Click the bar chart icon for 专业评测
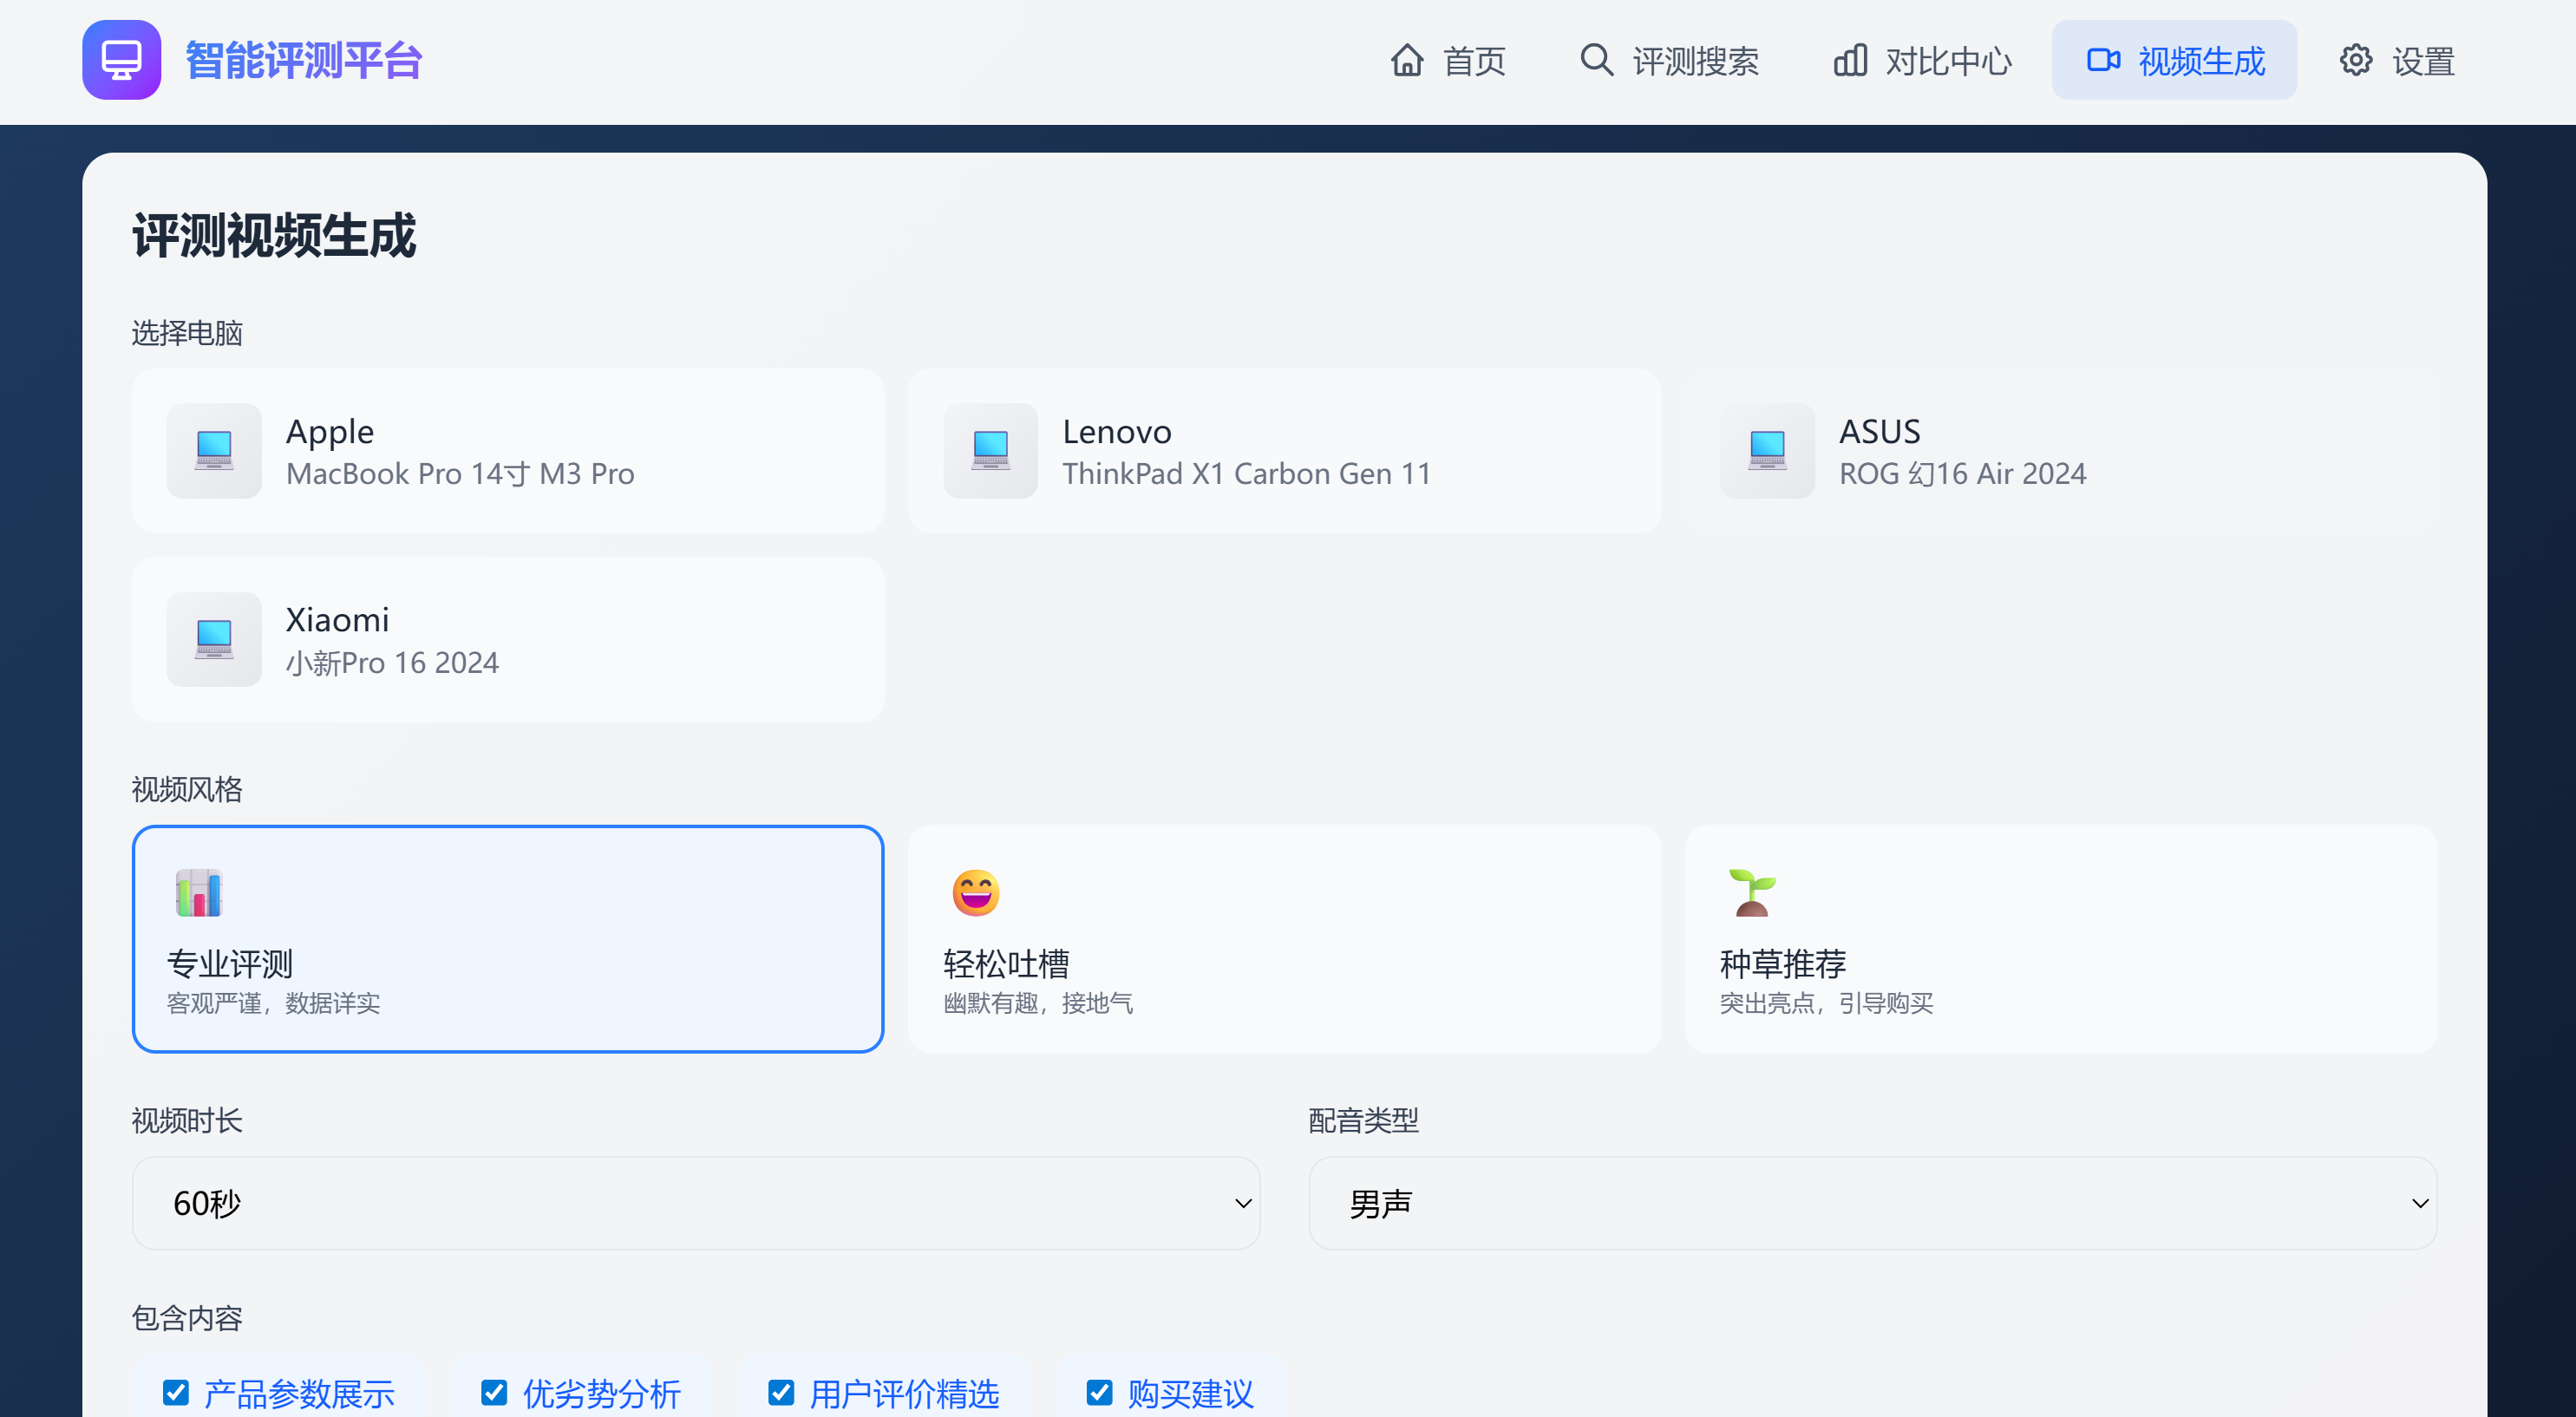The image size is (2576, 1417). tap(199, 892)
